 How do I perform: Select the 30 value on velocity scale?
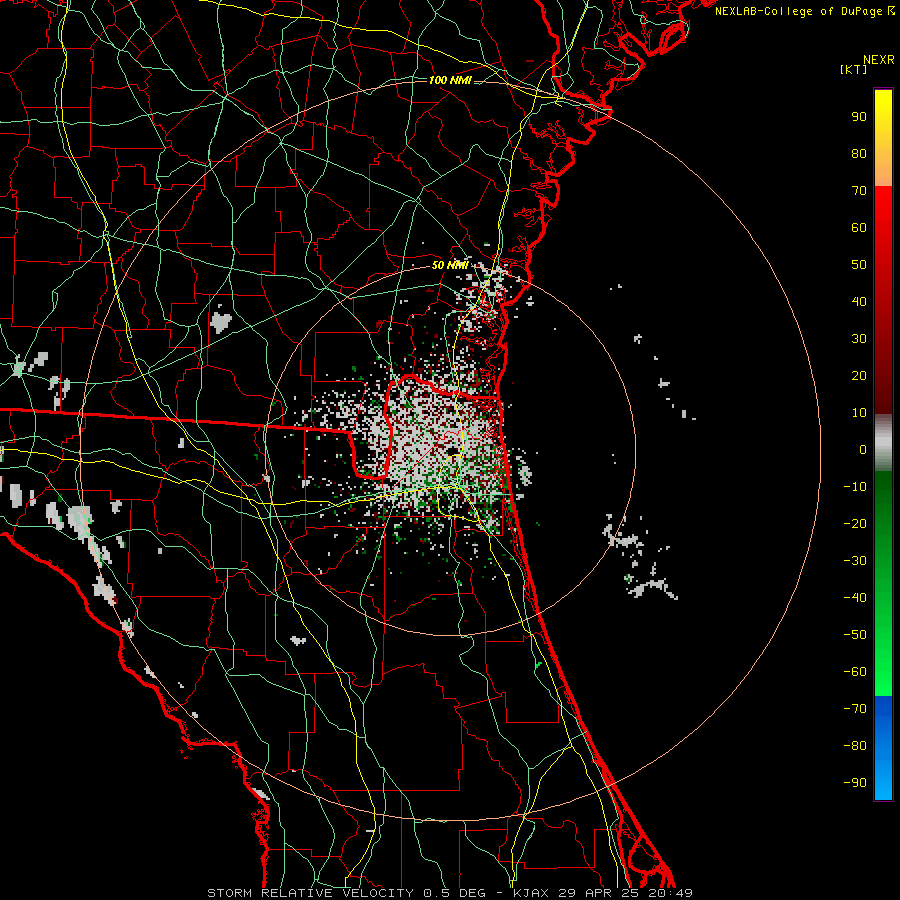click(x=859, y=339)
